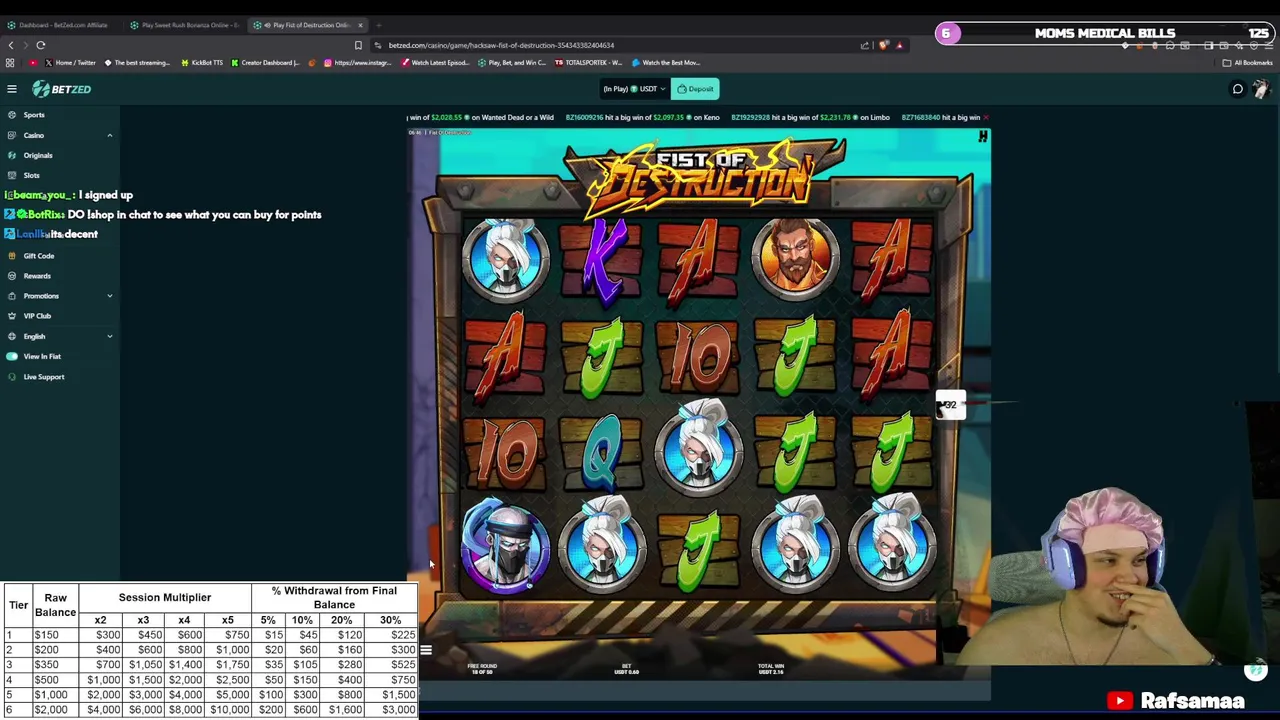The image size is (1280, 720).
Task: Click the BetZed logo
Action: point(62,89)
